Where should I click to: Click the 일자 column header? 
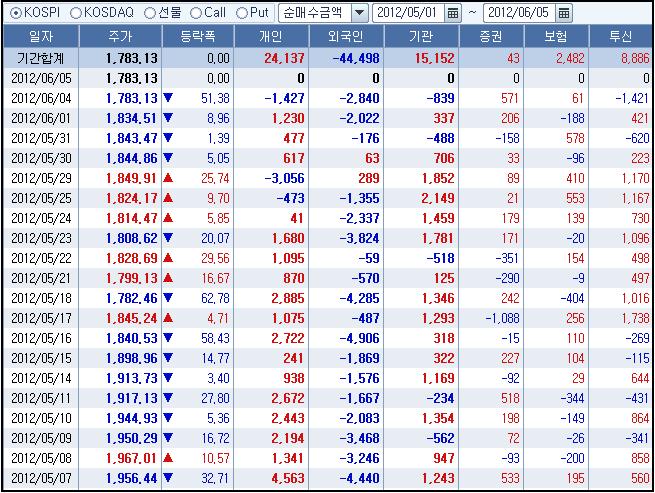[x=41, y=36]
